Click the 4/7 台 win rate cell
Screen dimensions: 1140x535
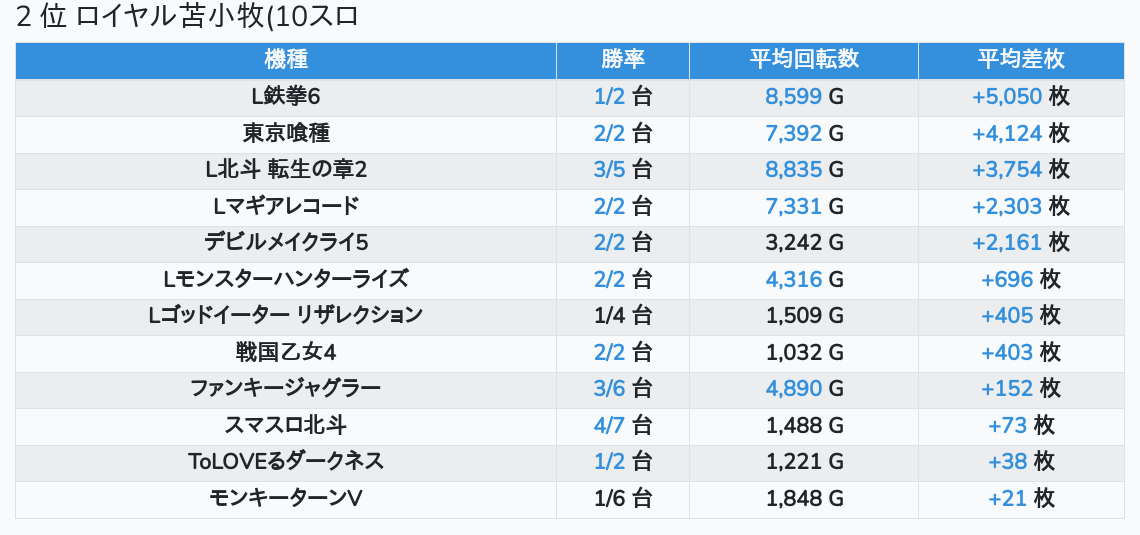(x=622, y=425)
